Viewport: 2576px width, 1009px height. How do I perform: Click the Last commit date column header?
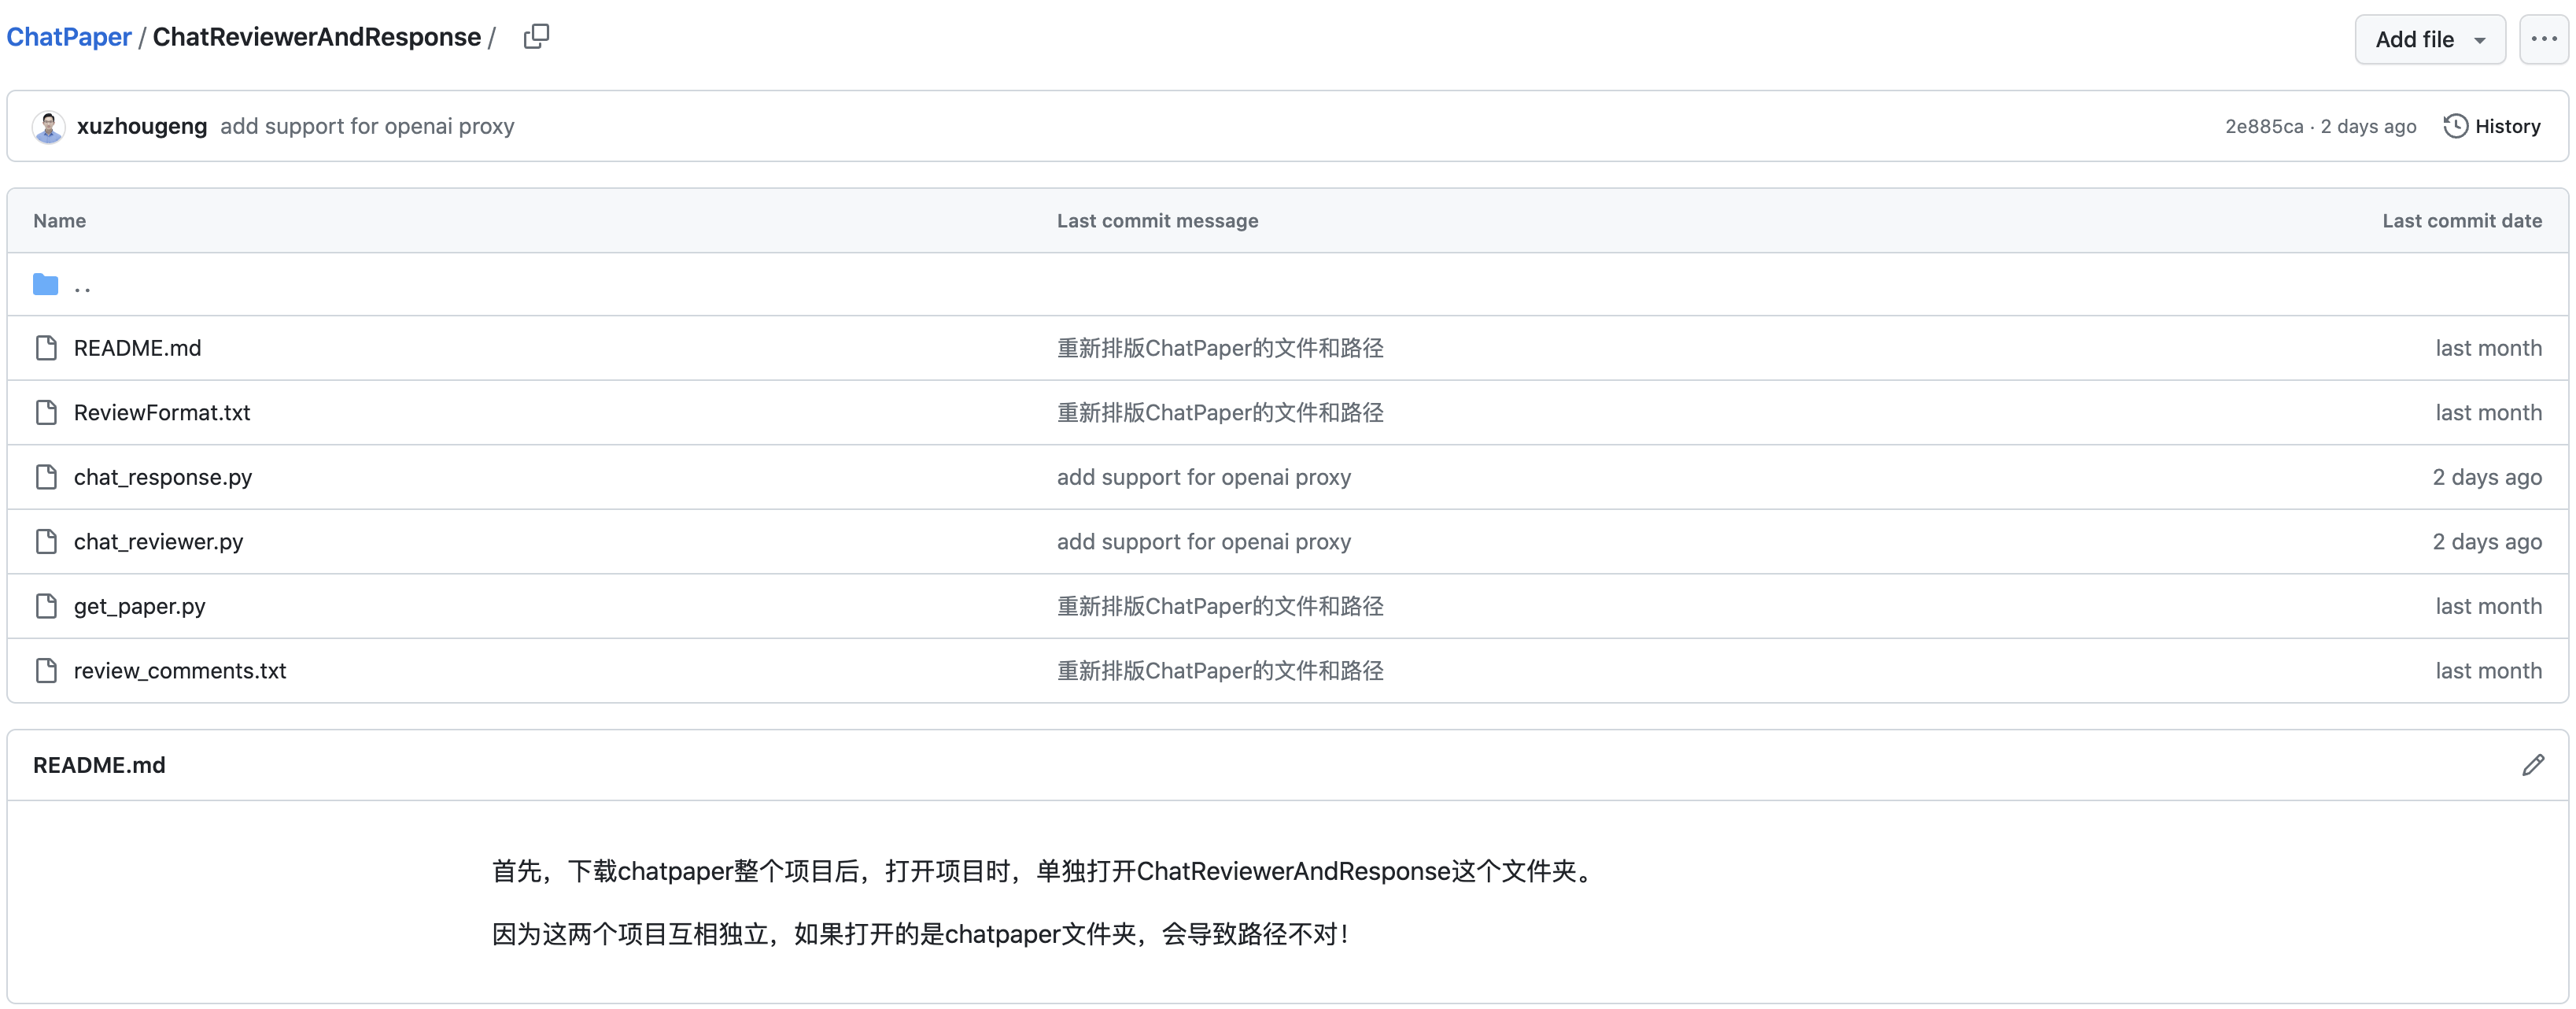[x=2462, y=221]
